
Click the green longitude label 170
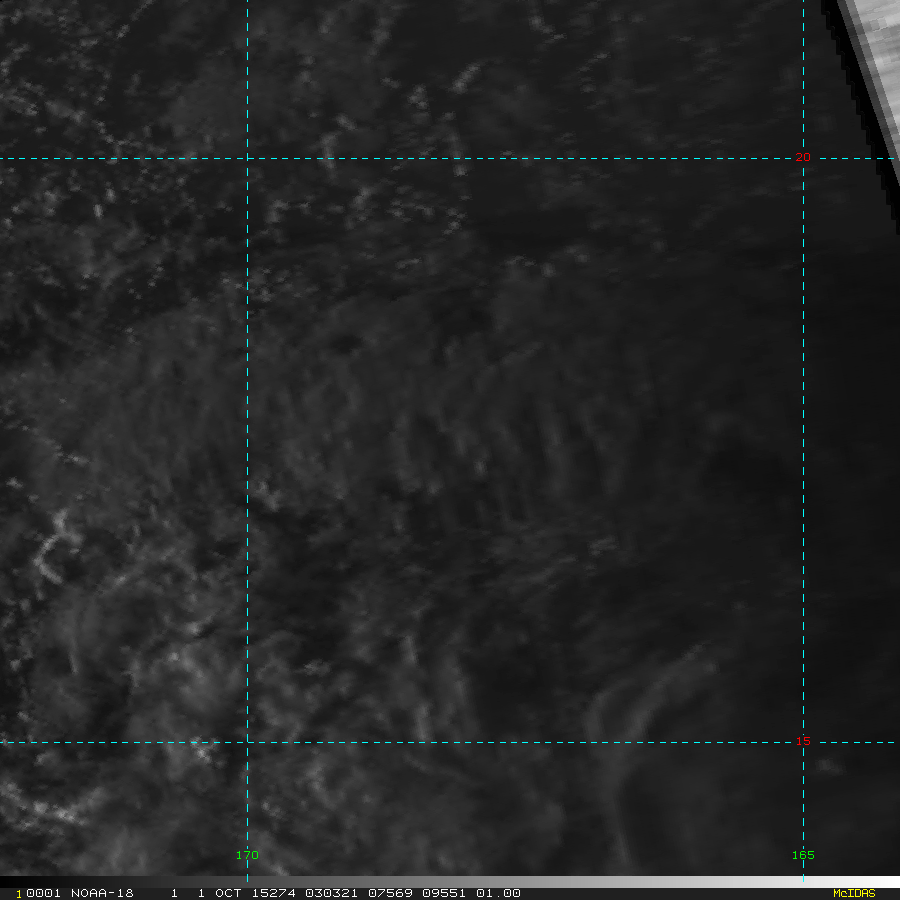(x=247, y=855)
